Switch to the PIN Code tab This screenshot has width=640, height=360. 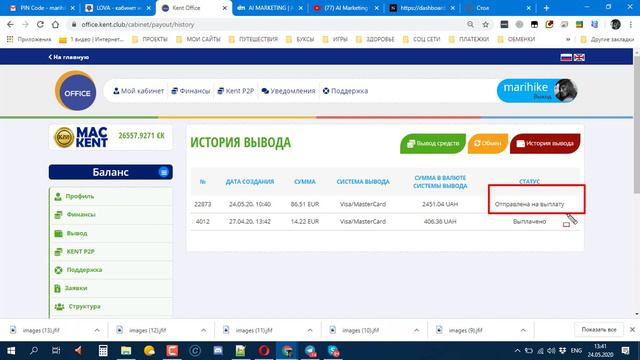43,8
